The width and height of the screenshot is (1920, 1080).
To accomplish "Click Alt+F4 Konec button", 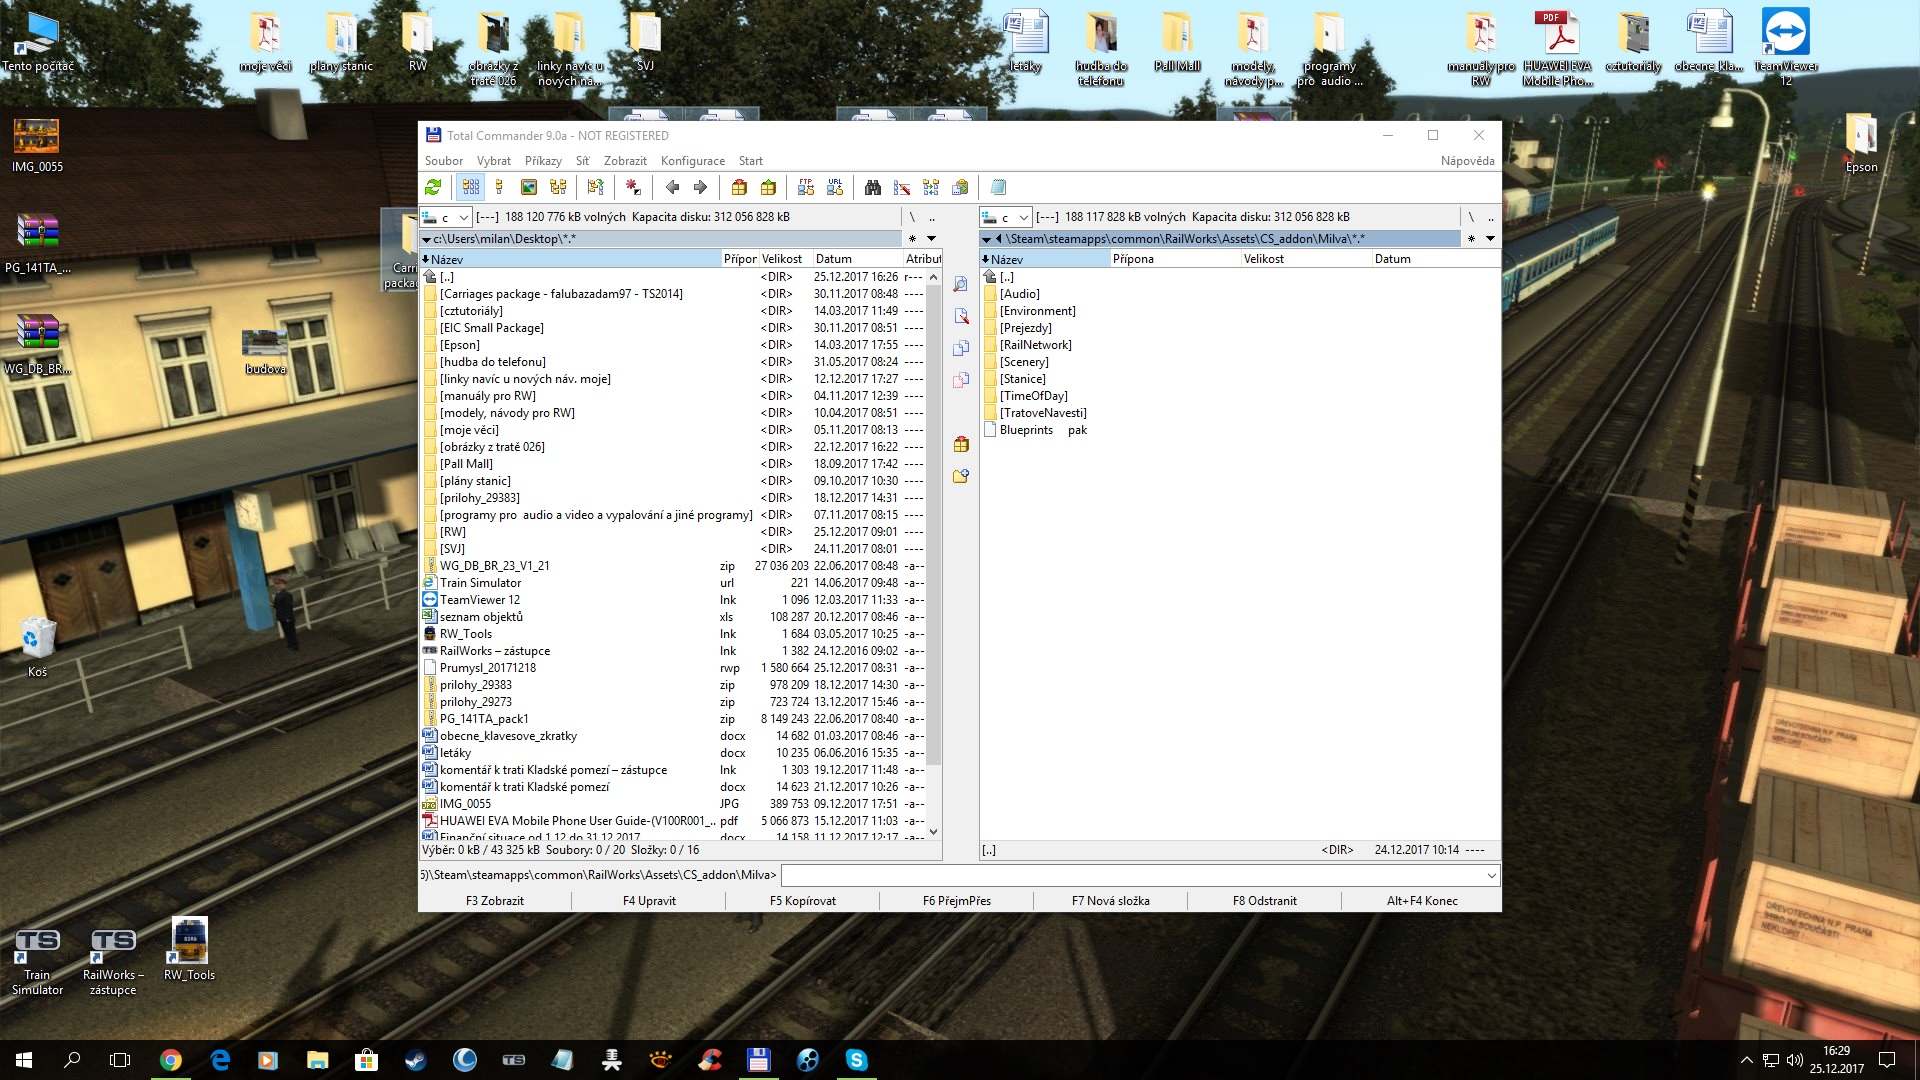I will (x=1422, y=901).
